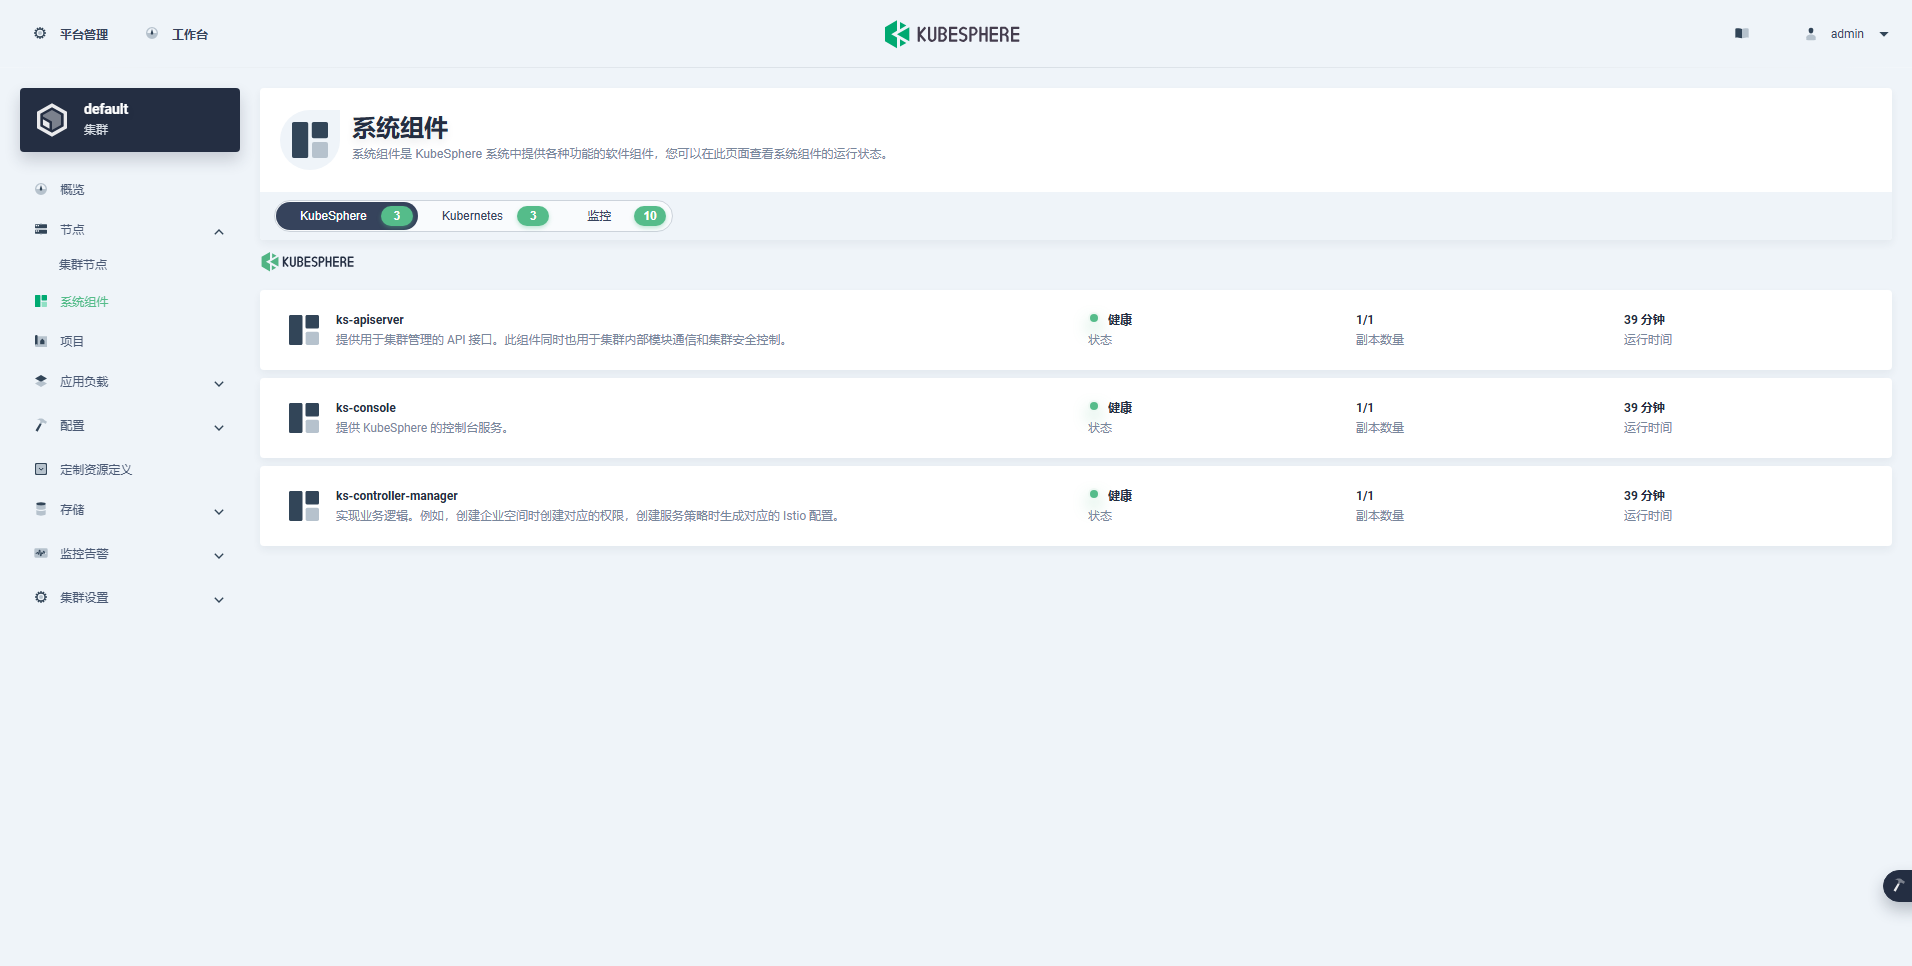Click the configuration hammer icon
The width and height of the screenshot is (1912, 966).
(41, 425)
